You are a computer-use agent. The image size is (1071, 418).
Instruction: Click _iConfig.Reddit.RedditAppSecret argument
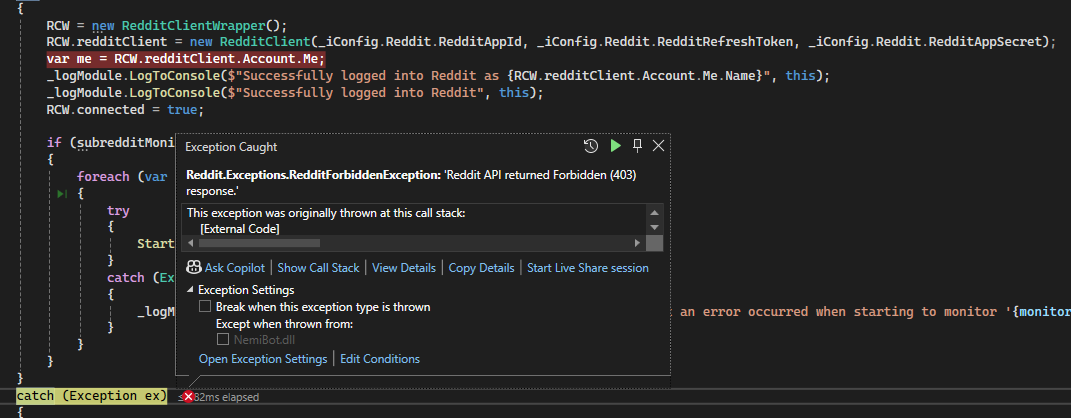tap(924, 42)
